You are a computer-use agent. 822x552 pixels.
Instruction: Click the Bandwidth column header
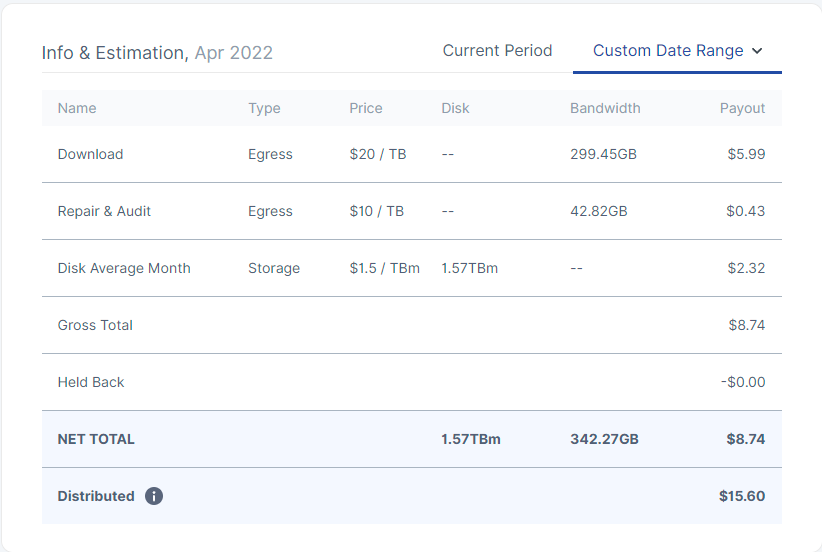click(x=605, y=108)
